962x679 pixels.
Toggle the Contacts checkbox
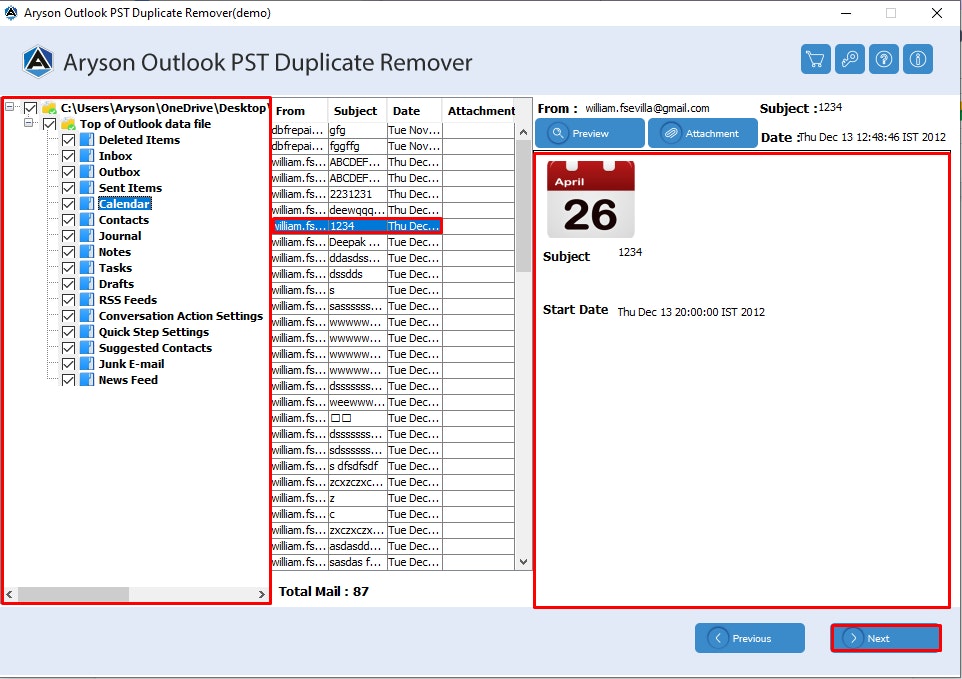(68, 220)
